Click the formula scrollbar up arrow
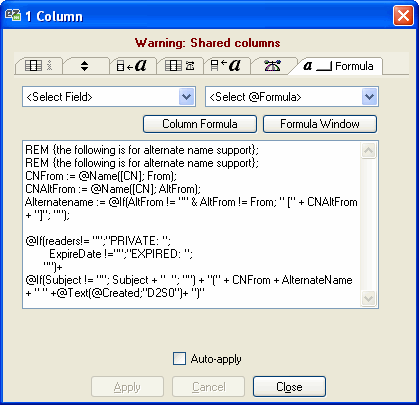Viewport: 419px width, 405px height. point(368,151)
